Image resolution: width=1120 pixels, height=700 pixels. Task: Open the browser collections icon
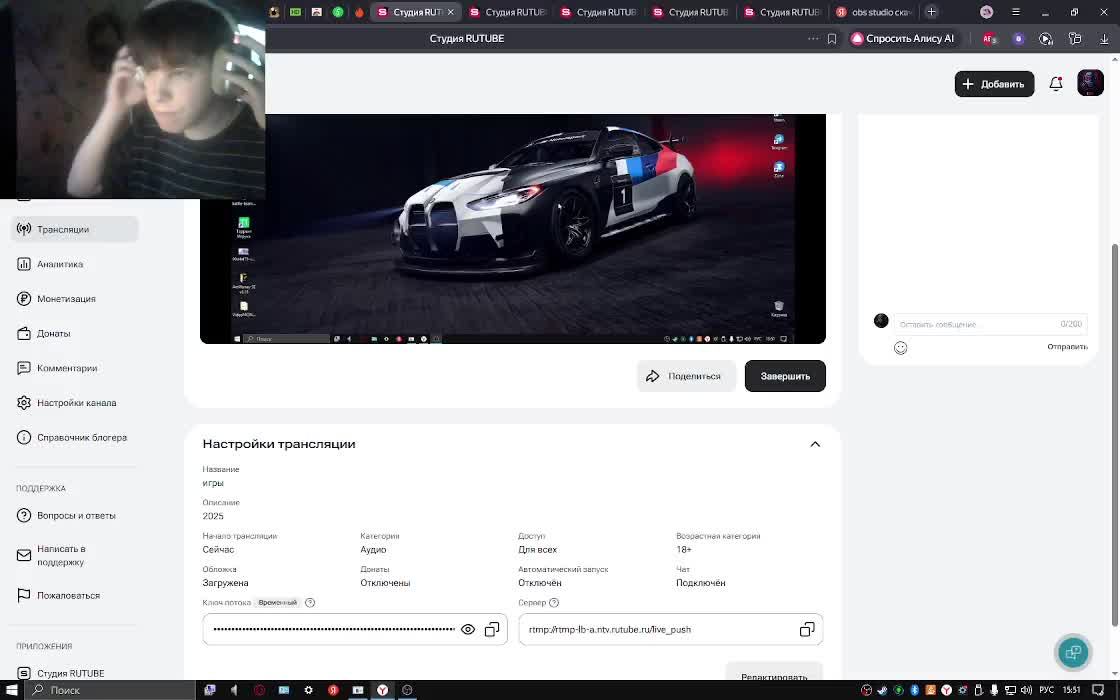pos(1075,39)
